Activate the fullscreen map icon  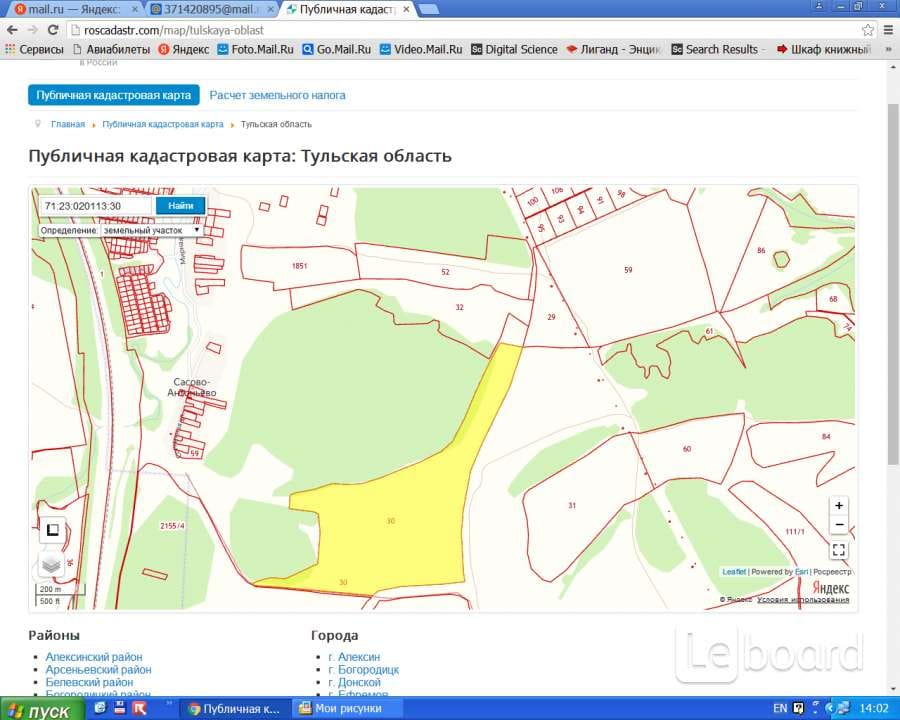pyautogui.click(x=839, y=549)
